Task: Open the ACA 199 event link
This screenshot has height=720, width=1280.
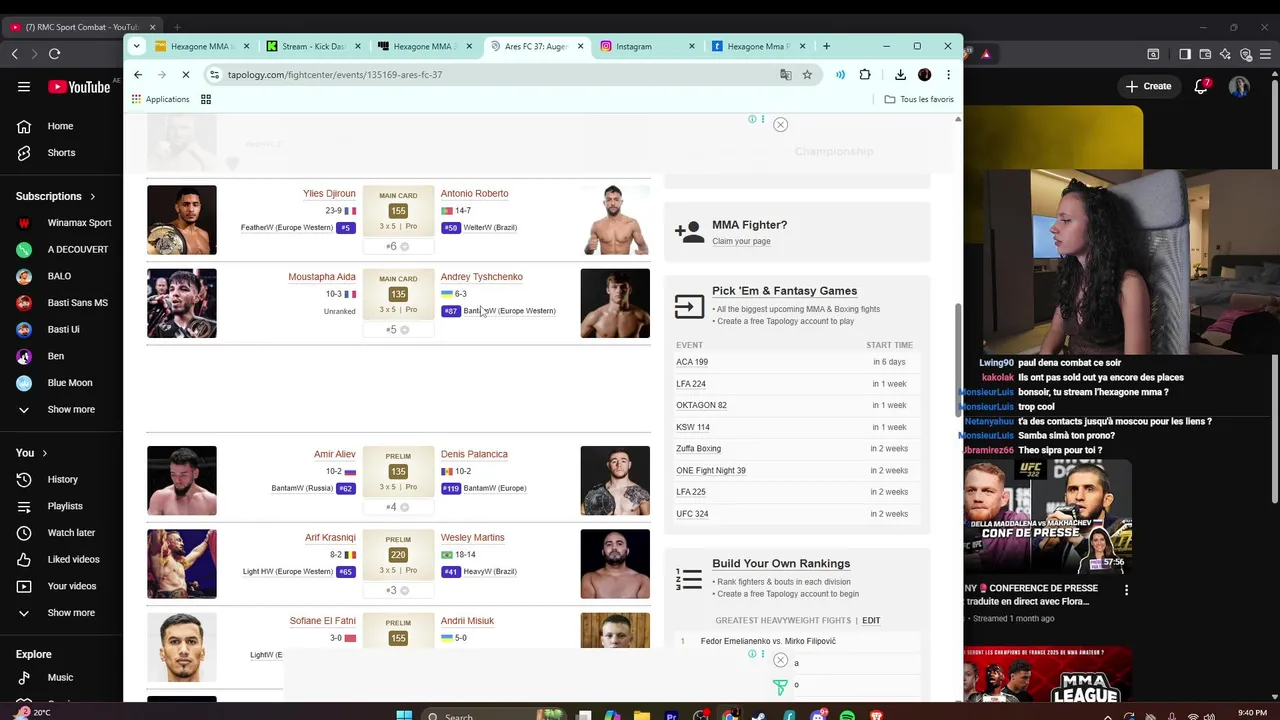Action: pyautogui.click(x=692, y=362)
